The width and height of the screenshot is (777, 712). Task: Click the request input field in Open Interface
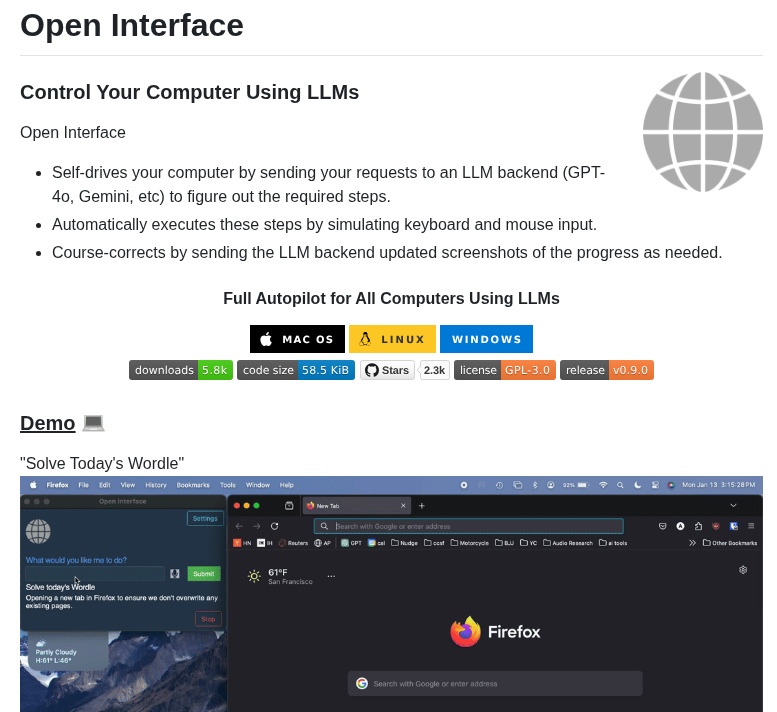tap(95, 573)
